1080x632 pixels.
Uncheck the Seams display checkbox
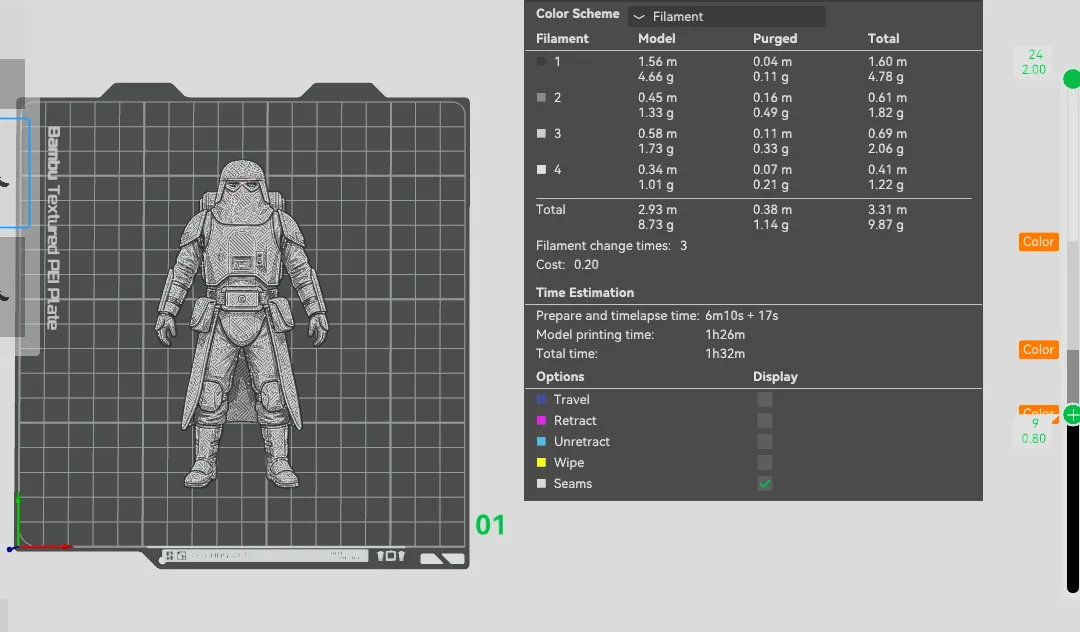click(x=765, y=483)
